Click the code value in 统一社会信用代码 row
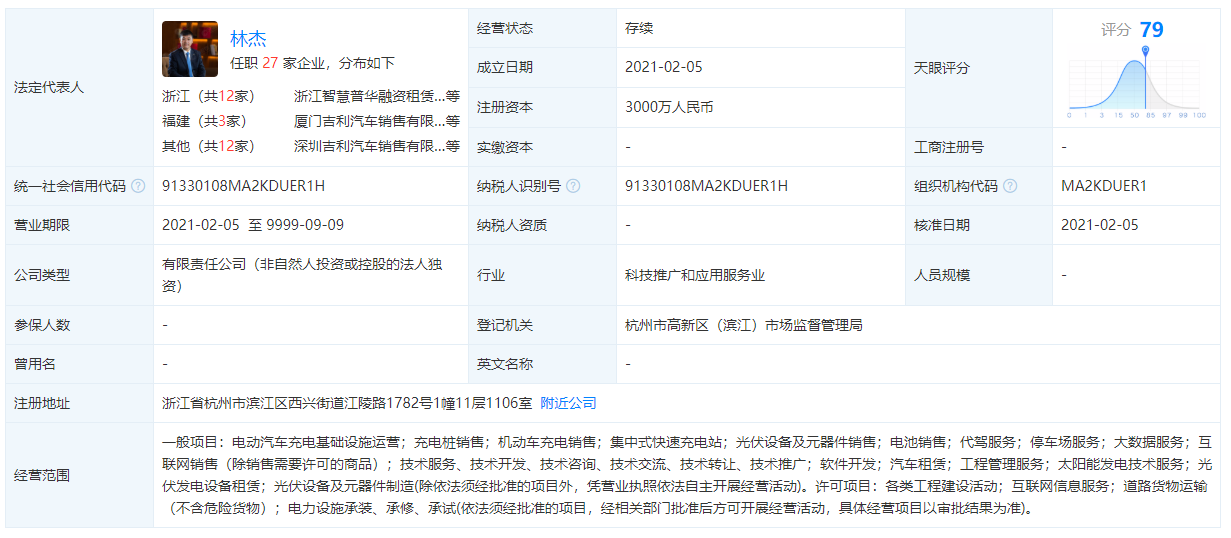 point(243,186)
